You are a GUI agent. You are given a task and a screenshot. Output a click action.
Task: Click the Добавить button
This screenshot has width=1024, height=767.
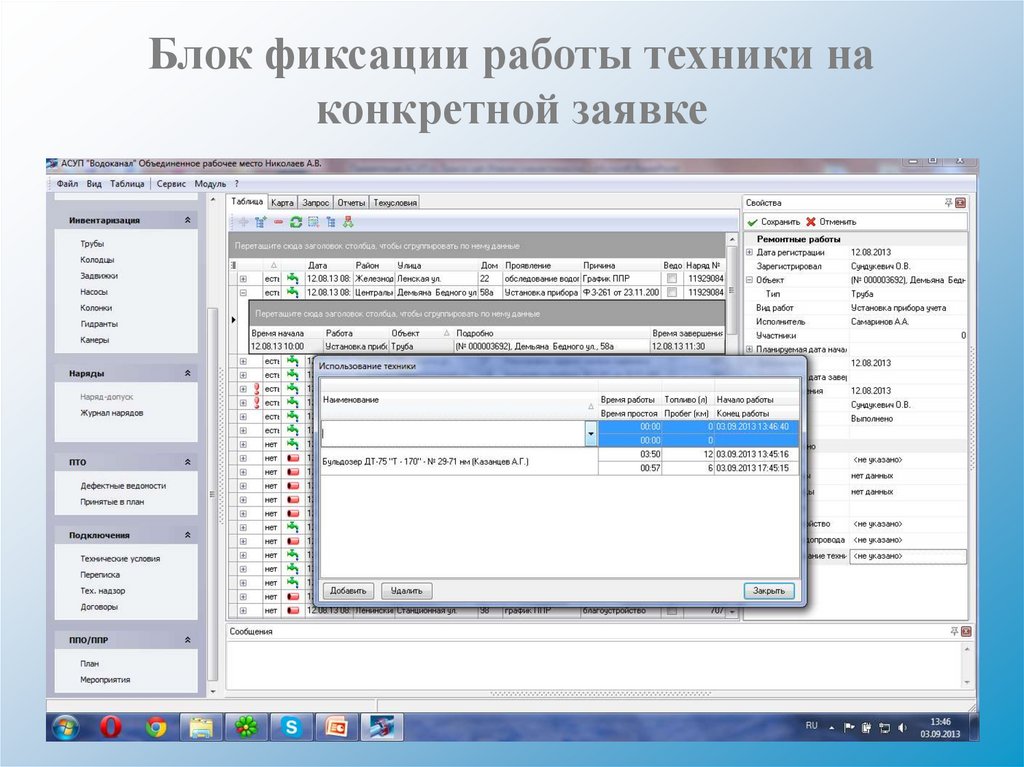point(348,591)
